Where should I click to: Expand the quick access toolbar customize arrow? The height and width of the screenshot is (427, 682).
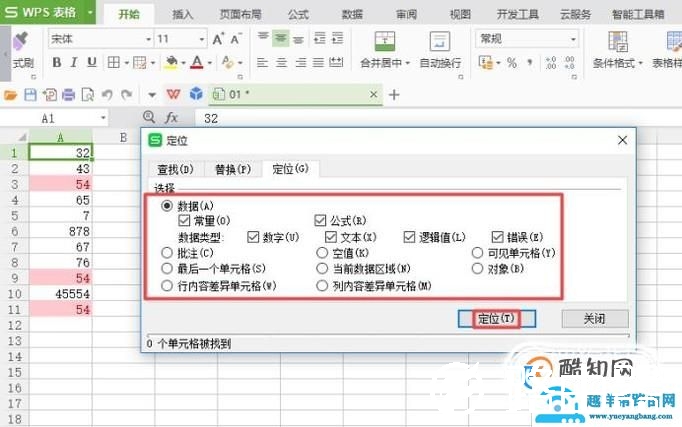pyautogui.click(x=152, y=94)
